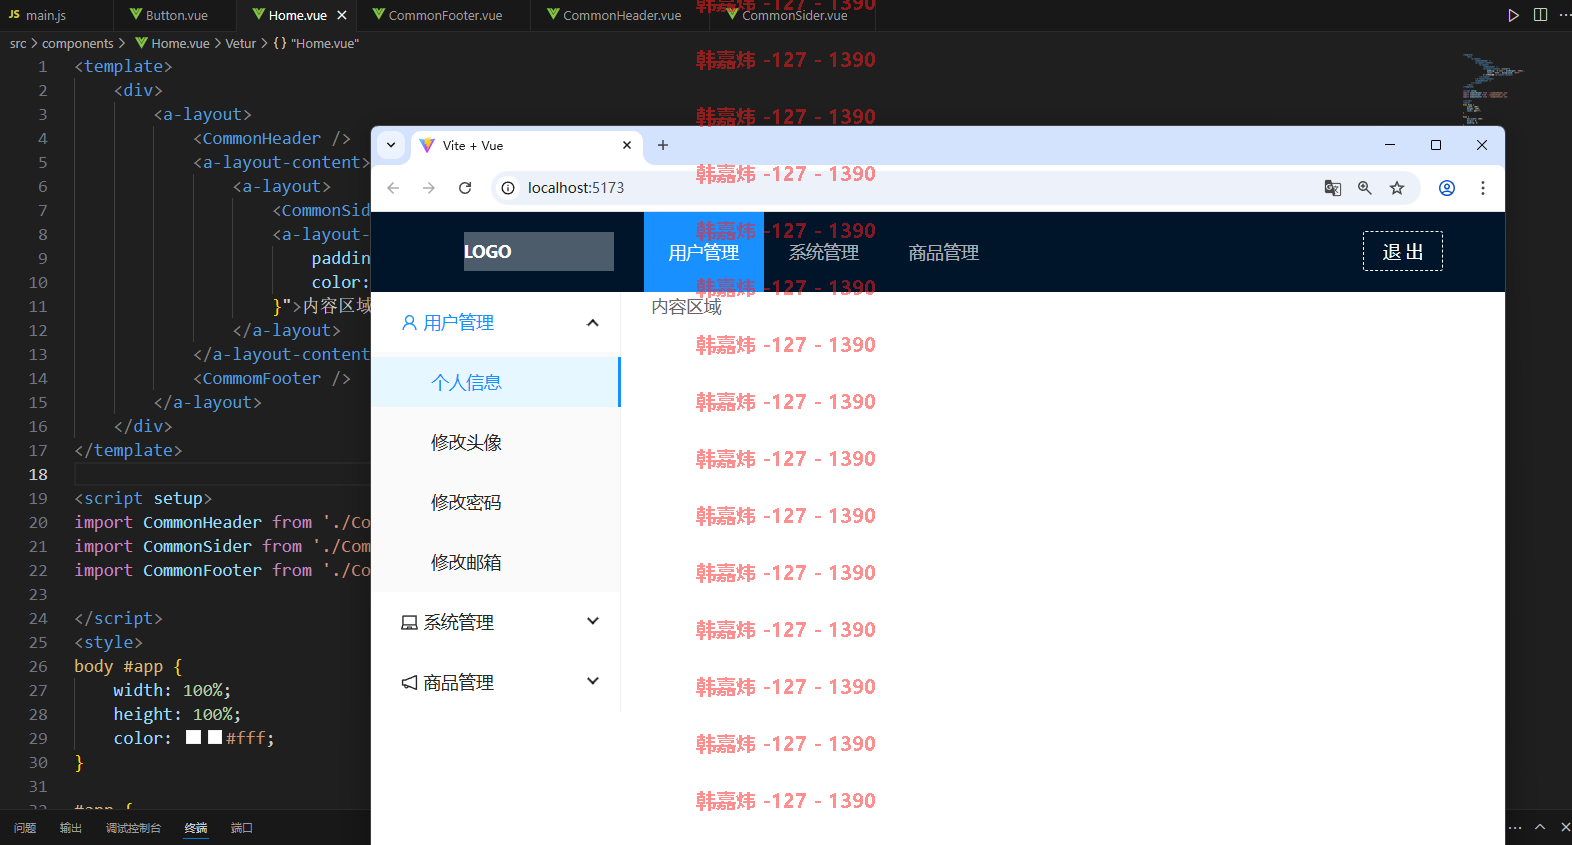Click the 内容区域 text in page
Image resolution: width=1572 pixels, height=845 pixels.
(x=686, y=306)
